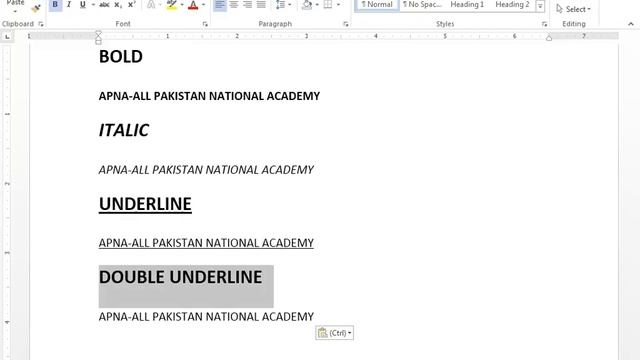This screenshot has width=640, height=360.
Task: Select the Normal style
Action: [x=377, y=5]
